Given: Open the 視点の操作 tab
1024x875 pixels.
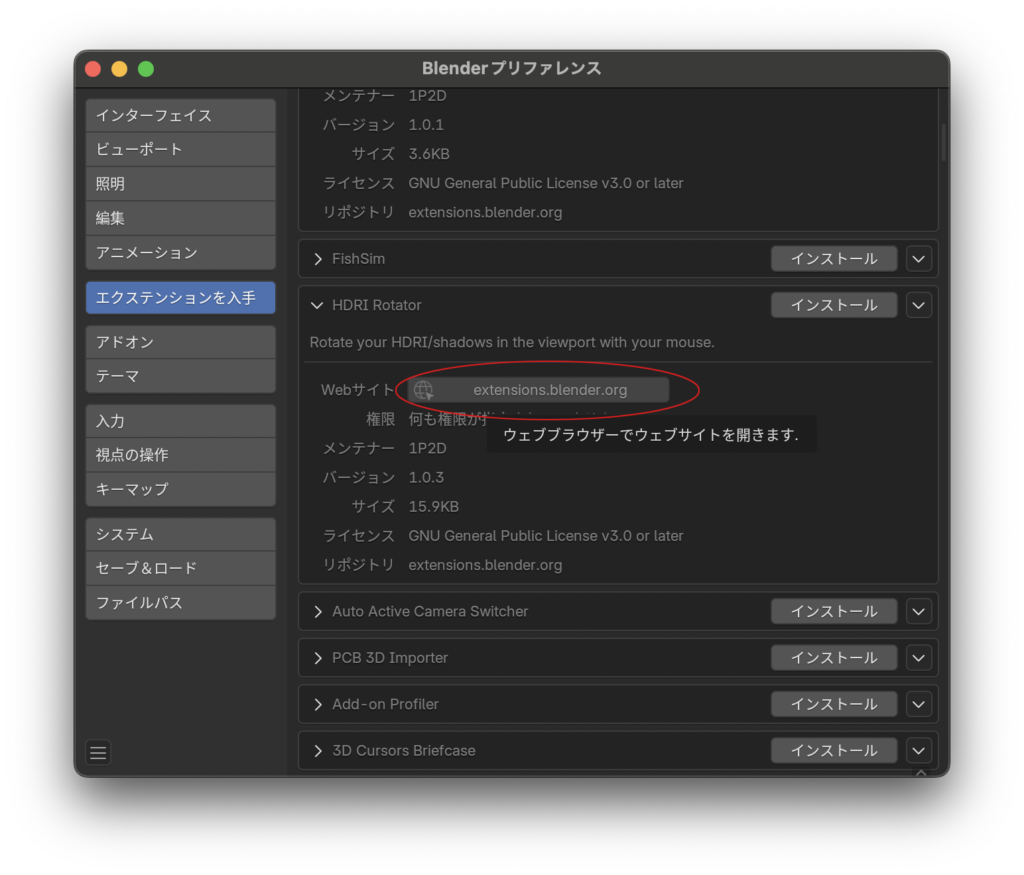Looking at the screenshot, I should (x=180, y=455).
